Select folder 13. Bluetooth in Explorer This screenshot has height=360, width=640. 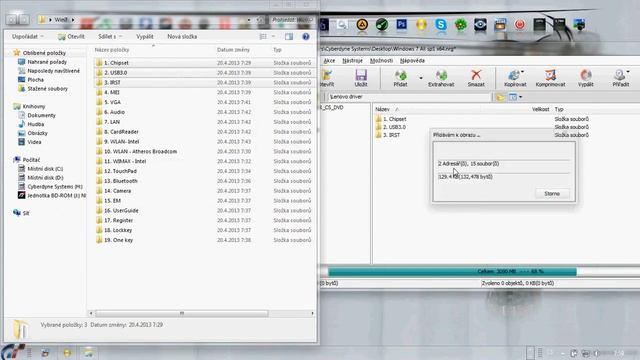point(116,181)
